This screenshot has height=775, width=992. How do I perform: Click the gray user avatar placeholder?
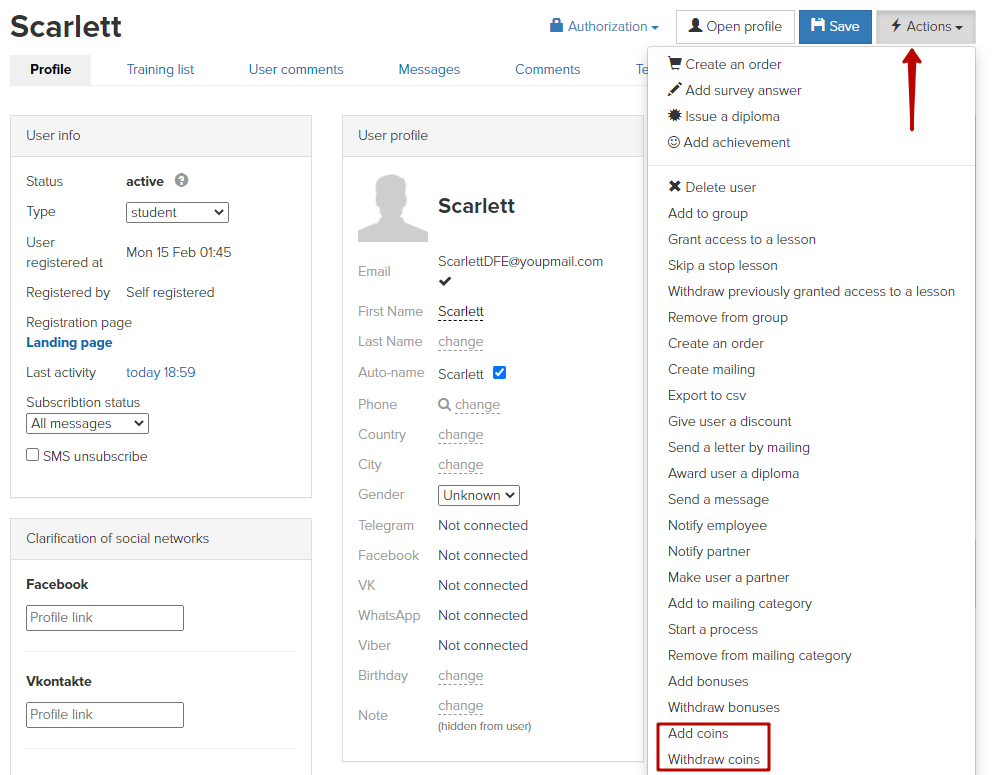[392, 208]
